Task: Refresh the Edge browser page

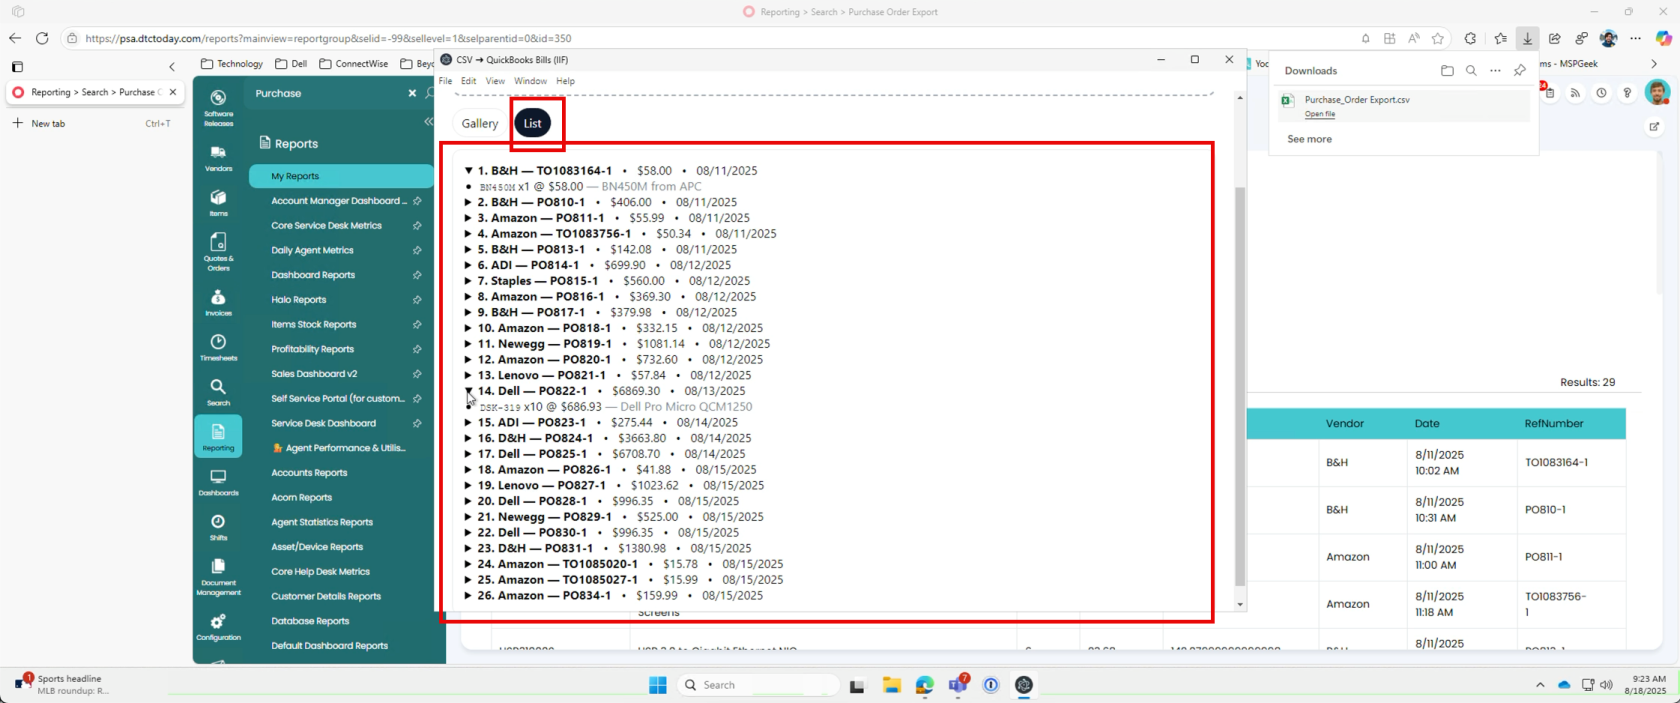Action: (42, 38)
